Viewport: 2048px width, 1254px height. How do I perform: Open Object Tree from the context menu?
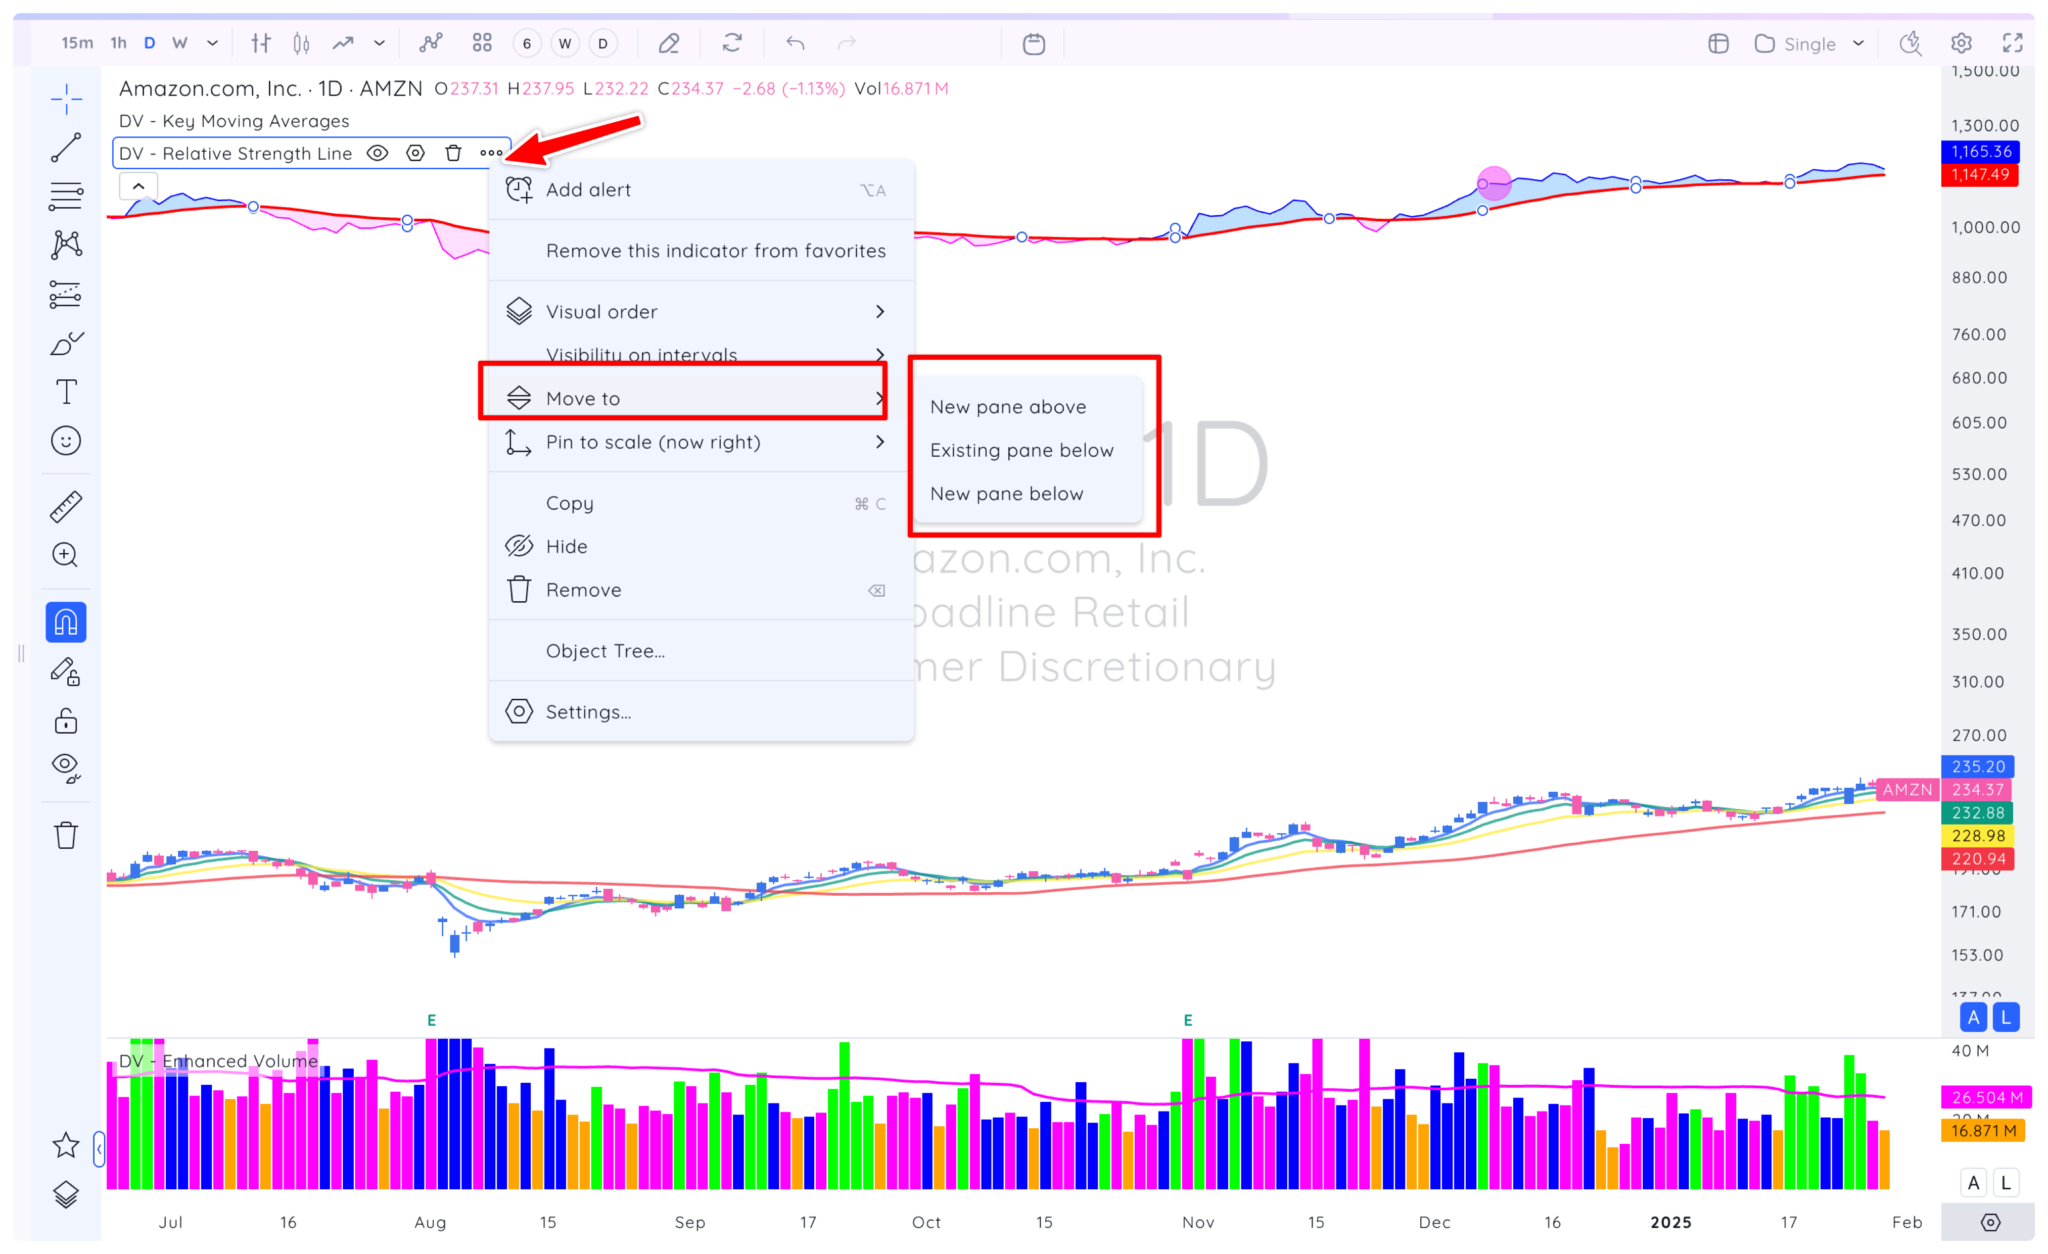[x=604, y=650]
